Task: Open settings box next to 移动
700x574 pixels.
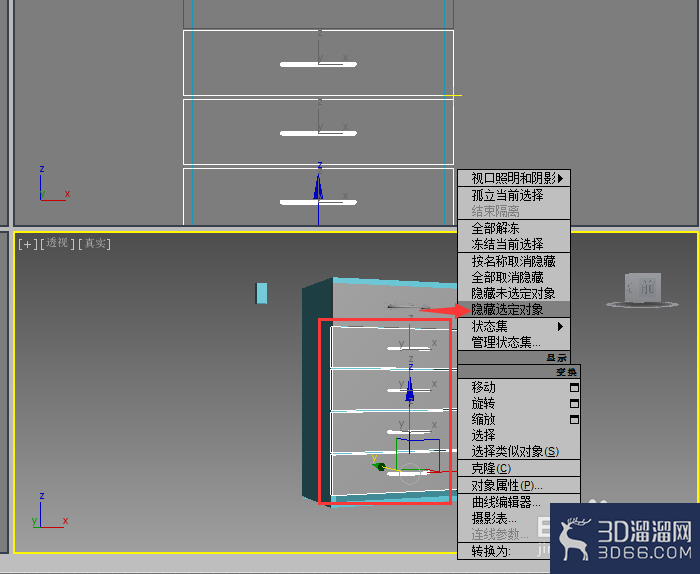Action: point(575,387)
